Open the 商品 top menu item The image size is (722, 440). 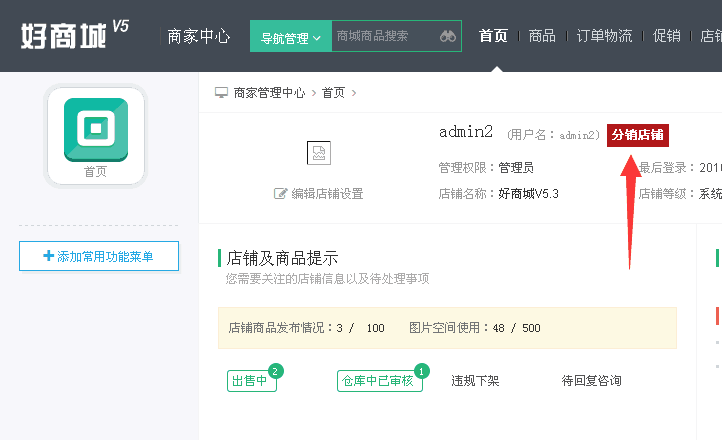click(542, 35)
